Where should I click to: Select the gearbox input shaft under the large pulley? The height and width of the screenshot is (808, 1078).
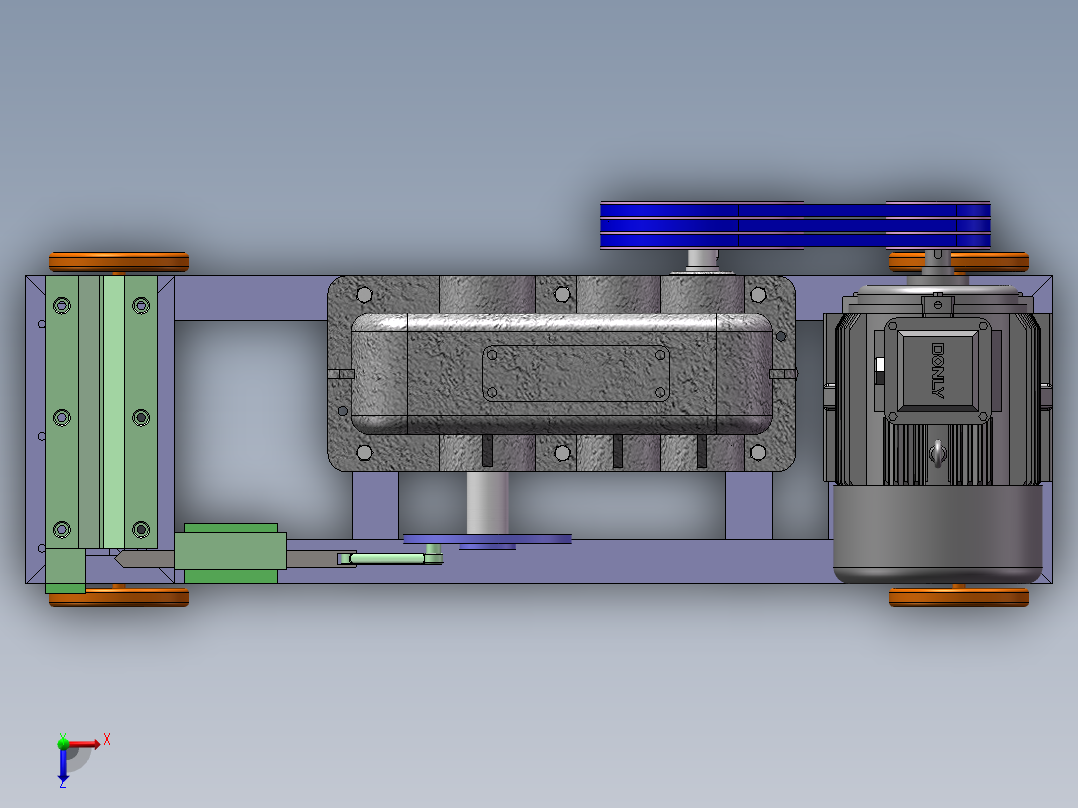tap(703, 261)
